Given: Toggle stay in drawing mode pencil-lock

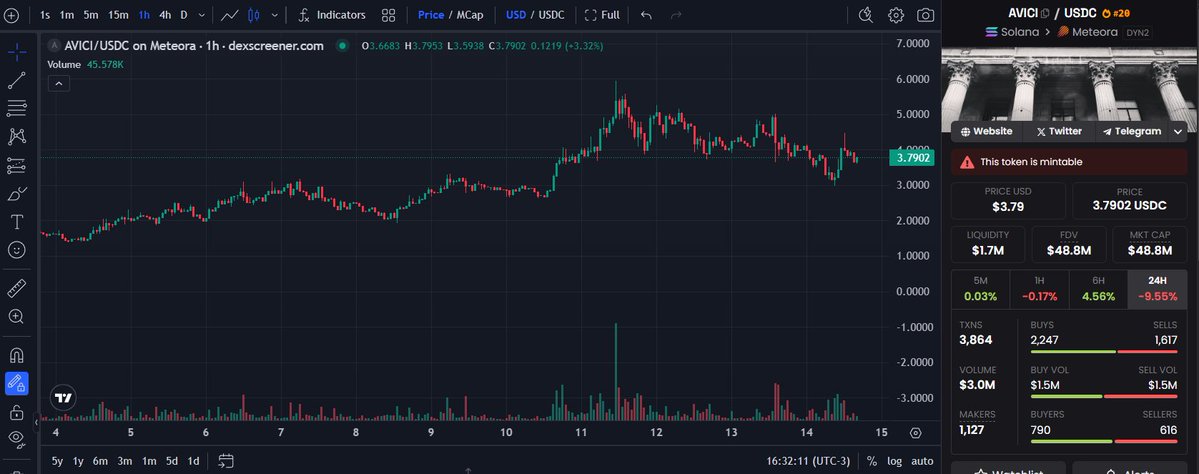Looking at the screenshot, I should point(17,383).
